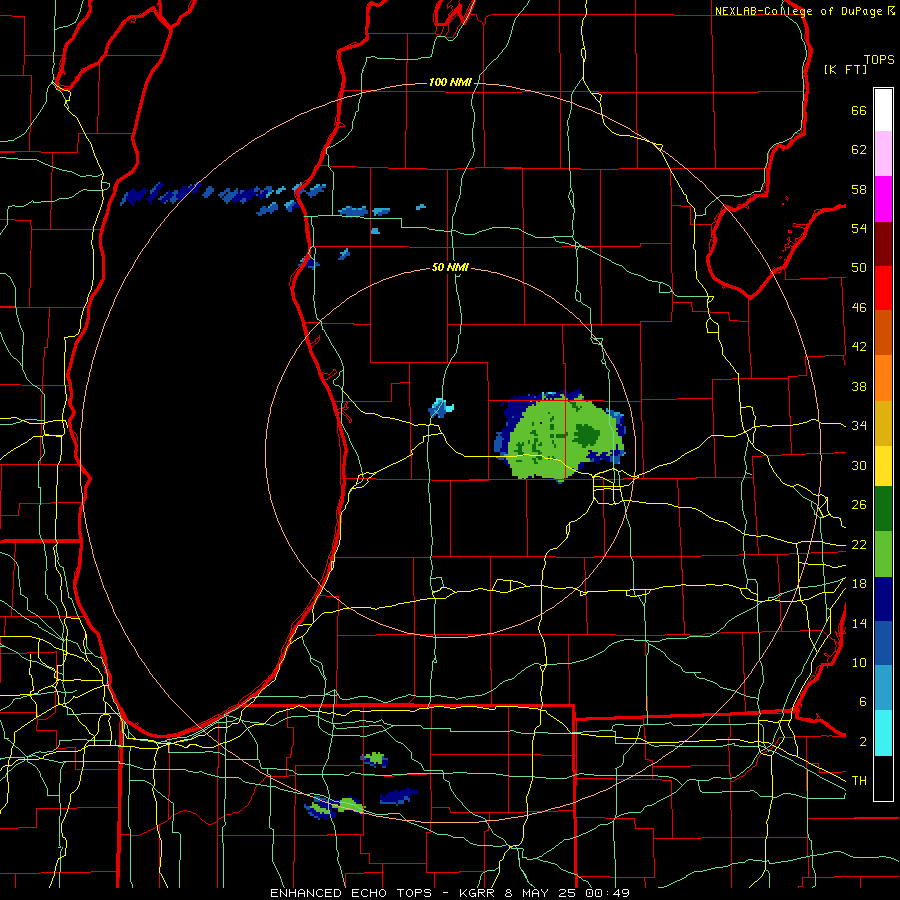Image resolution: width=900 pixels, height=900 pixels.
Task: Click the dark red legend swatch
Action: [883, 243]
